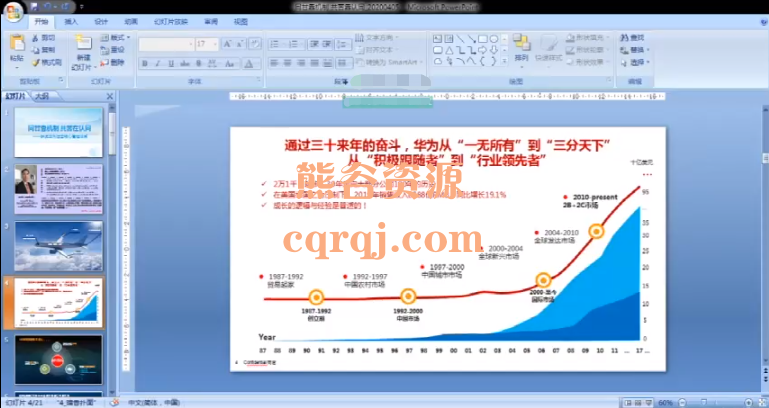The height and width of the screenshot is (408, 769).
Task: Open font color picker
Action: (249, 64)
